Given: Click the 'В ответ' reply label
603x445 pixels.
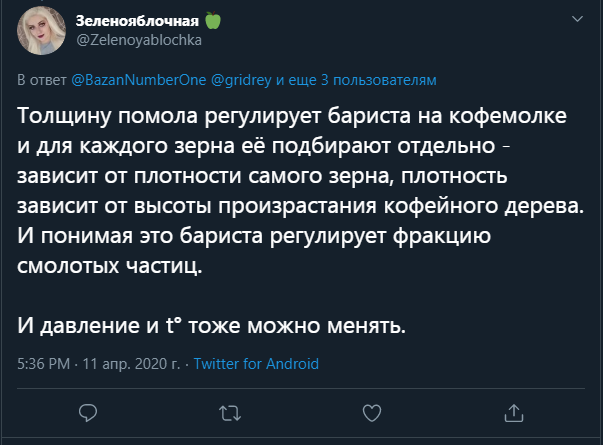Looking at the screenshot, I should [43, 78].
